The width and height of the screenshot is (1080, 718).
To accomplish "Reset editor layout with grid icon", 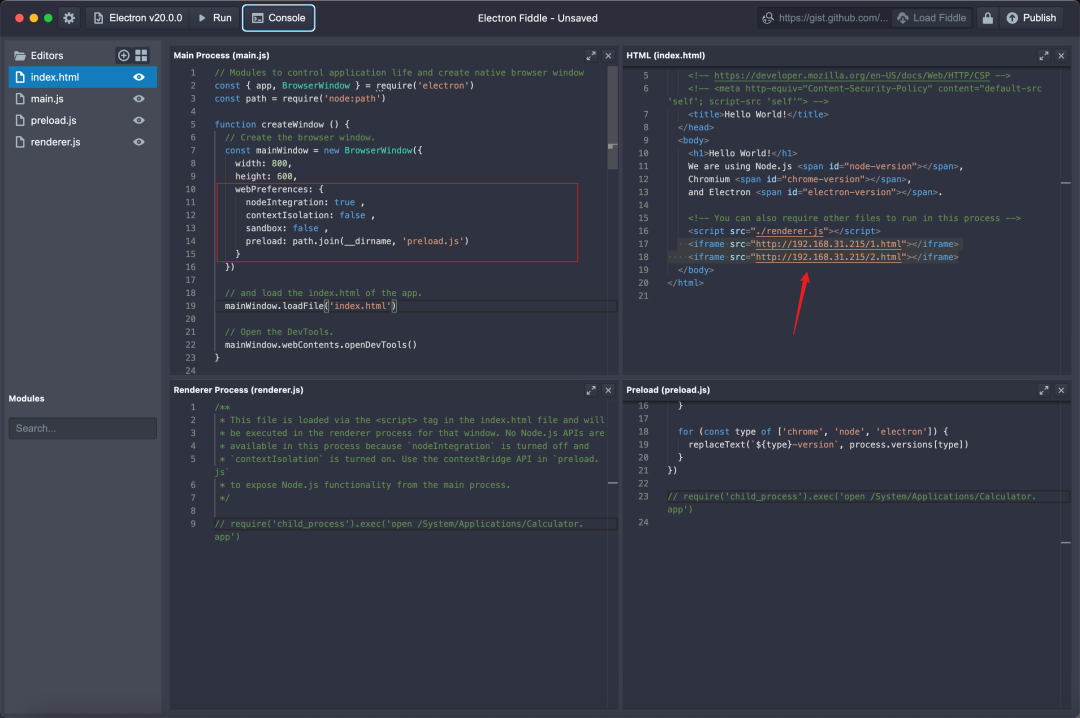I will (141, 55).
